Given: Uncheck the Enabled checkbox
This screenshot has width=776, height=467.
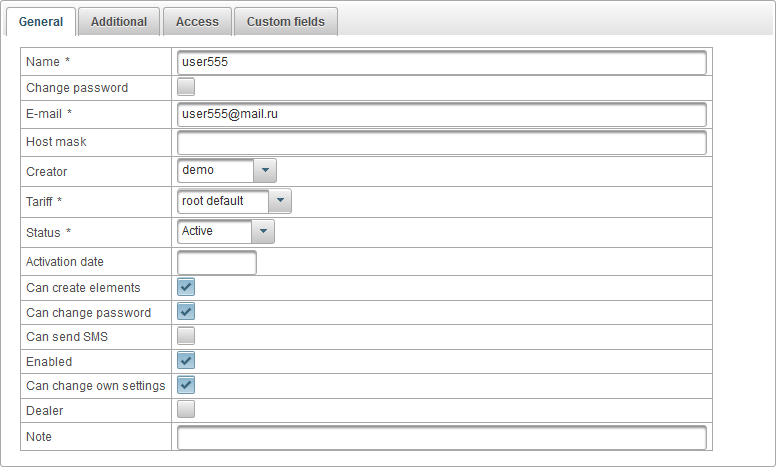Looking at the screenshot, I should 186,361.
